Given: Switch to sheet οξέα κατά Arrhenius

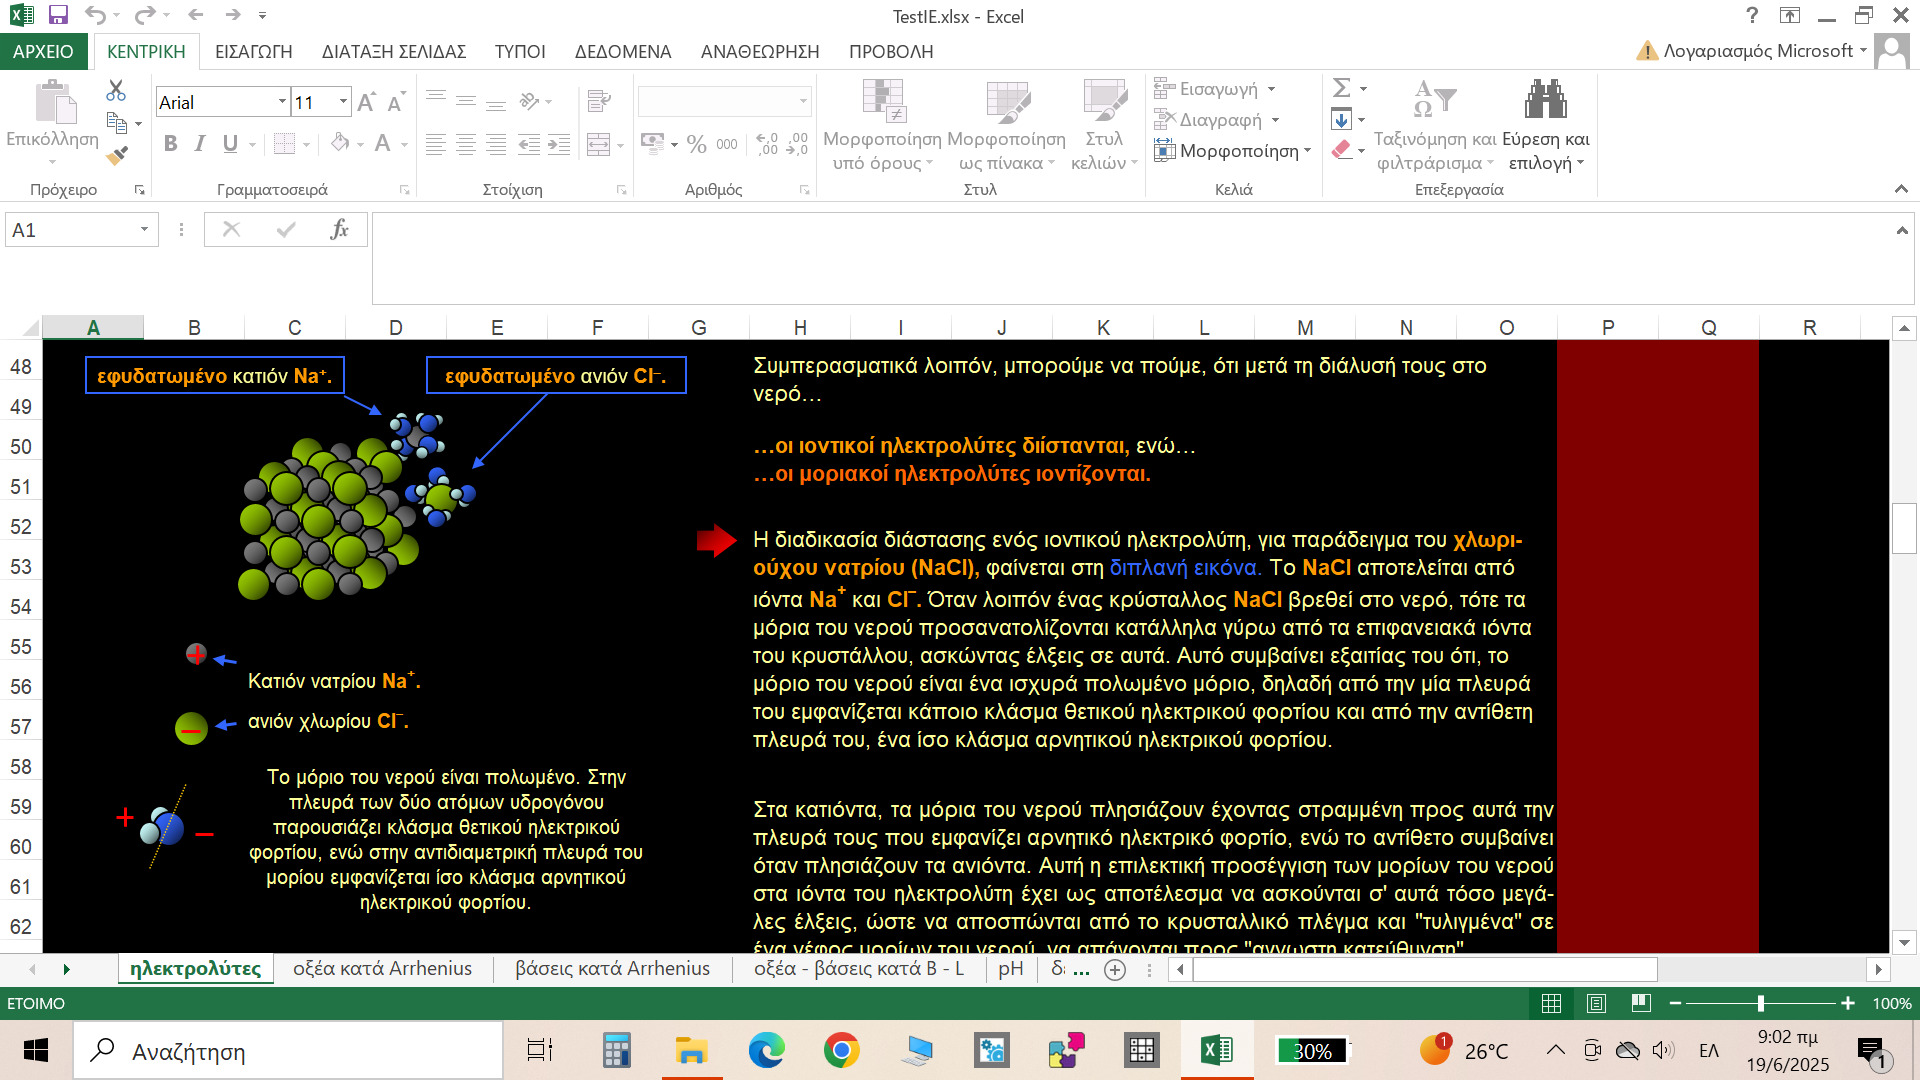Looking at the screenshot, I should coord(382,969).
